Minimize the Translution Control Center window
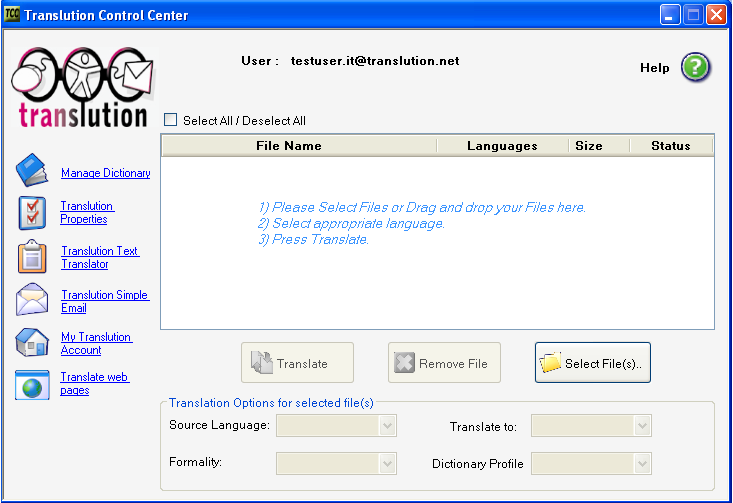Viewport: 733px width, 503px height. point(670,15)
